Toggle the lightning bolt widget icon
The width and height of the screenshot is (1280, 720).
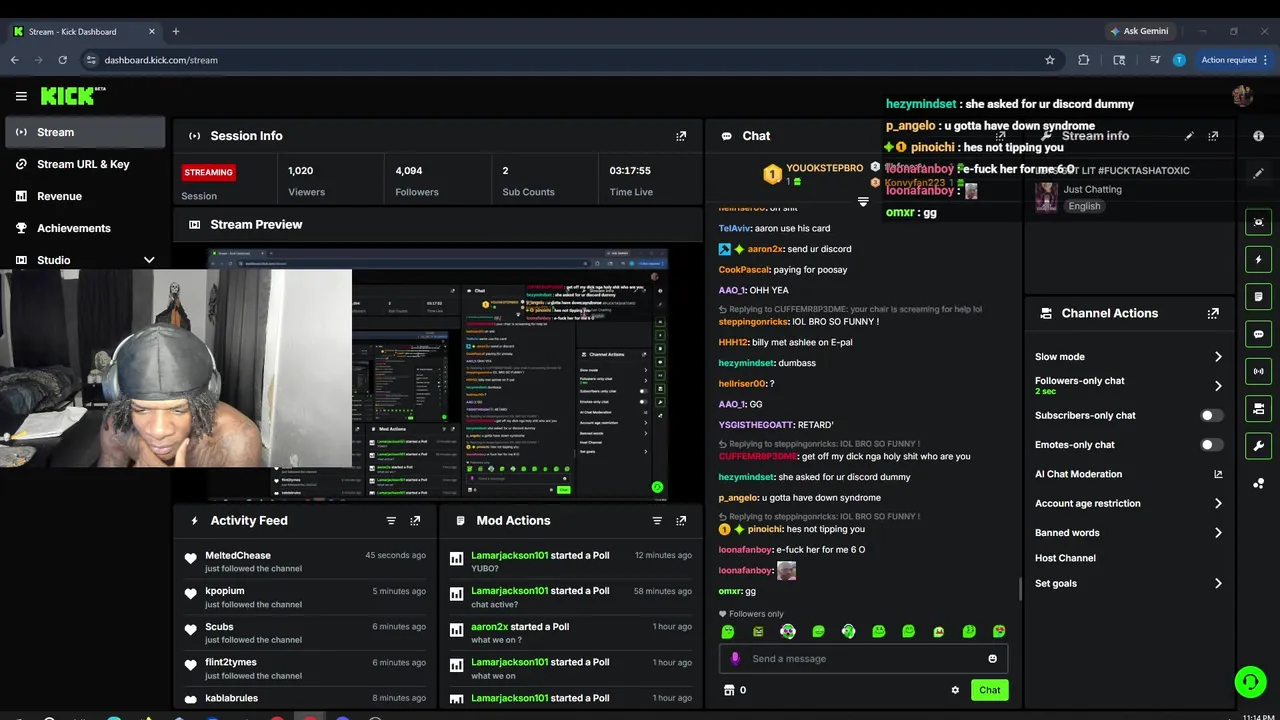[1258, 260]
